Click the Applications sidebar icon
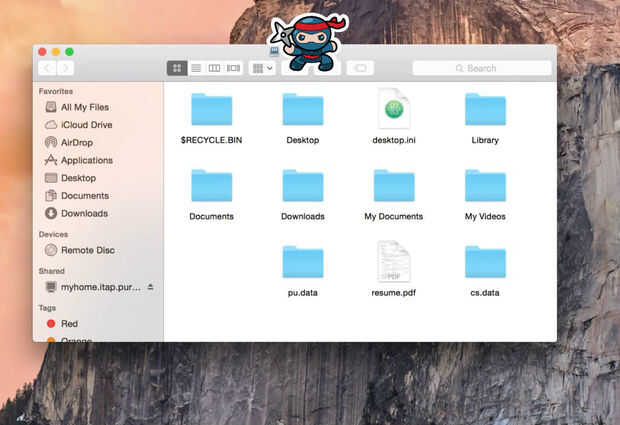The height and width of the screenshot is (425, 620). coord(51,160)
